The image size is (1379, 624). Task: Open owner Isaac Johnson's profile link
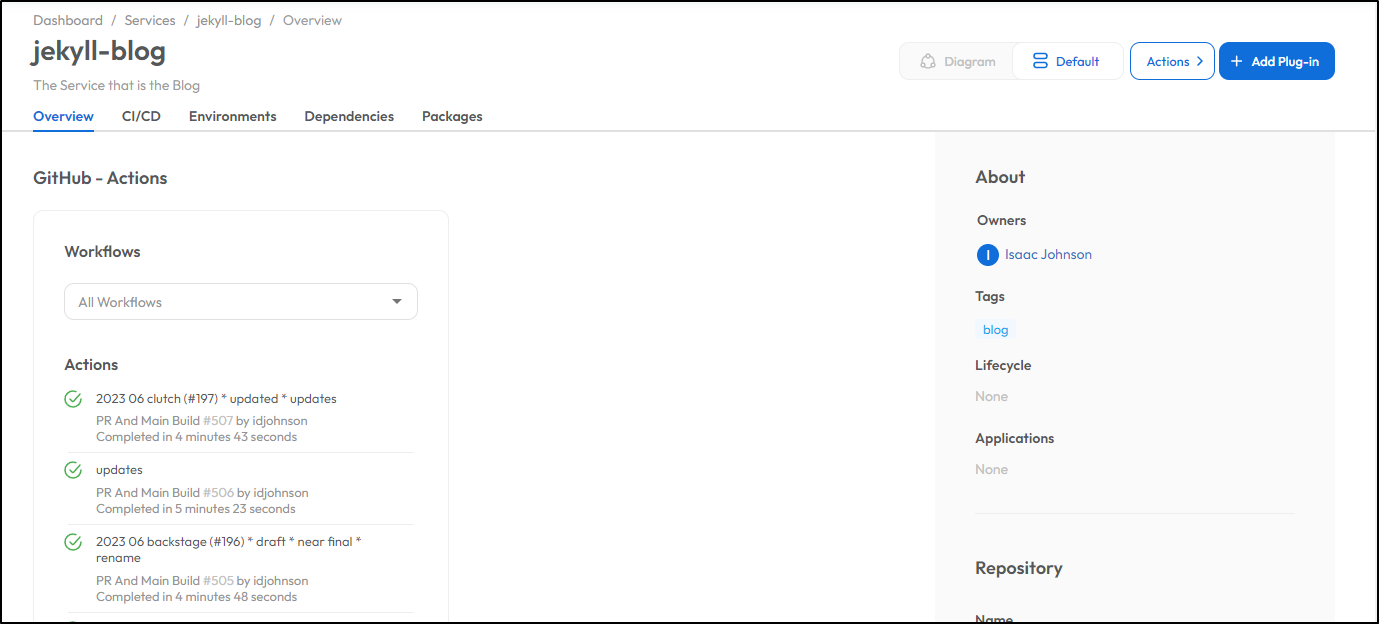[x=1048, y=255]
